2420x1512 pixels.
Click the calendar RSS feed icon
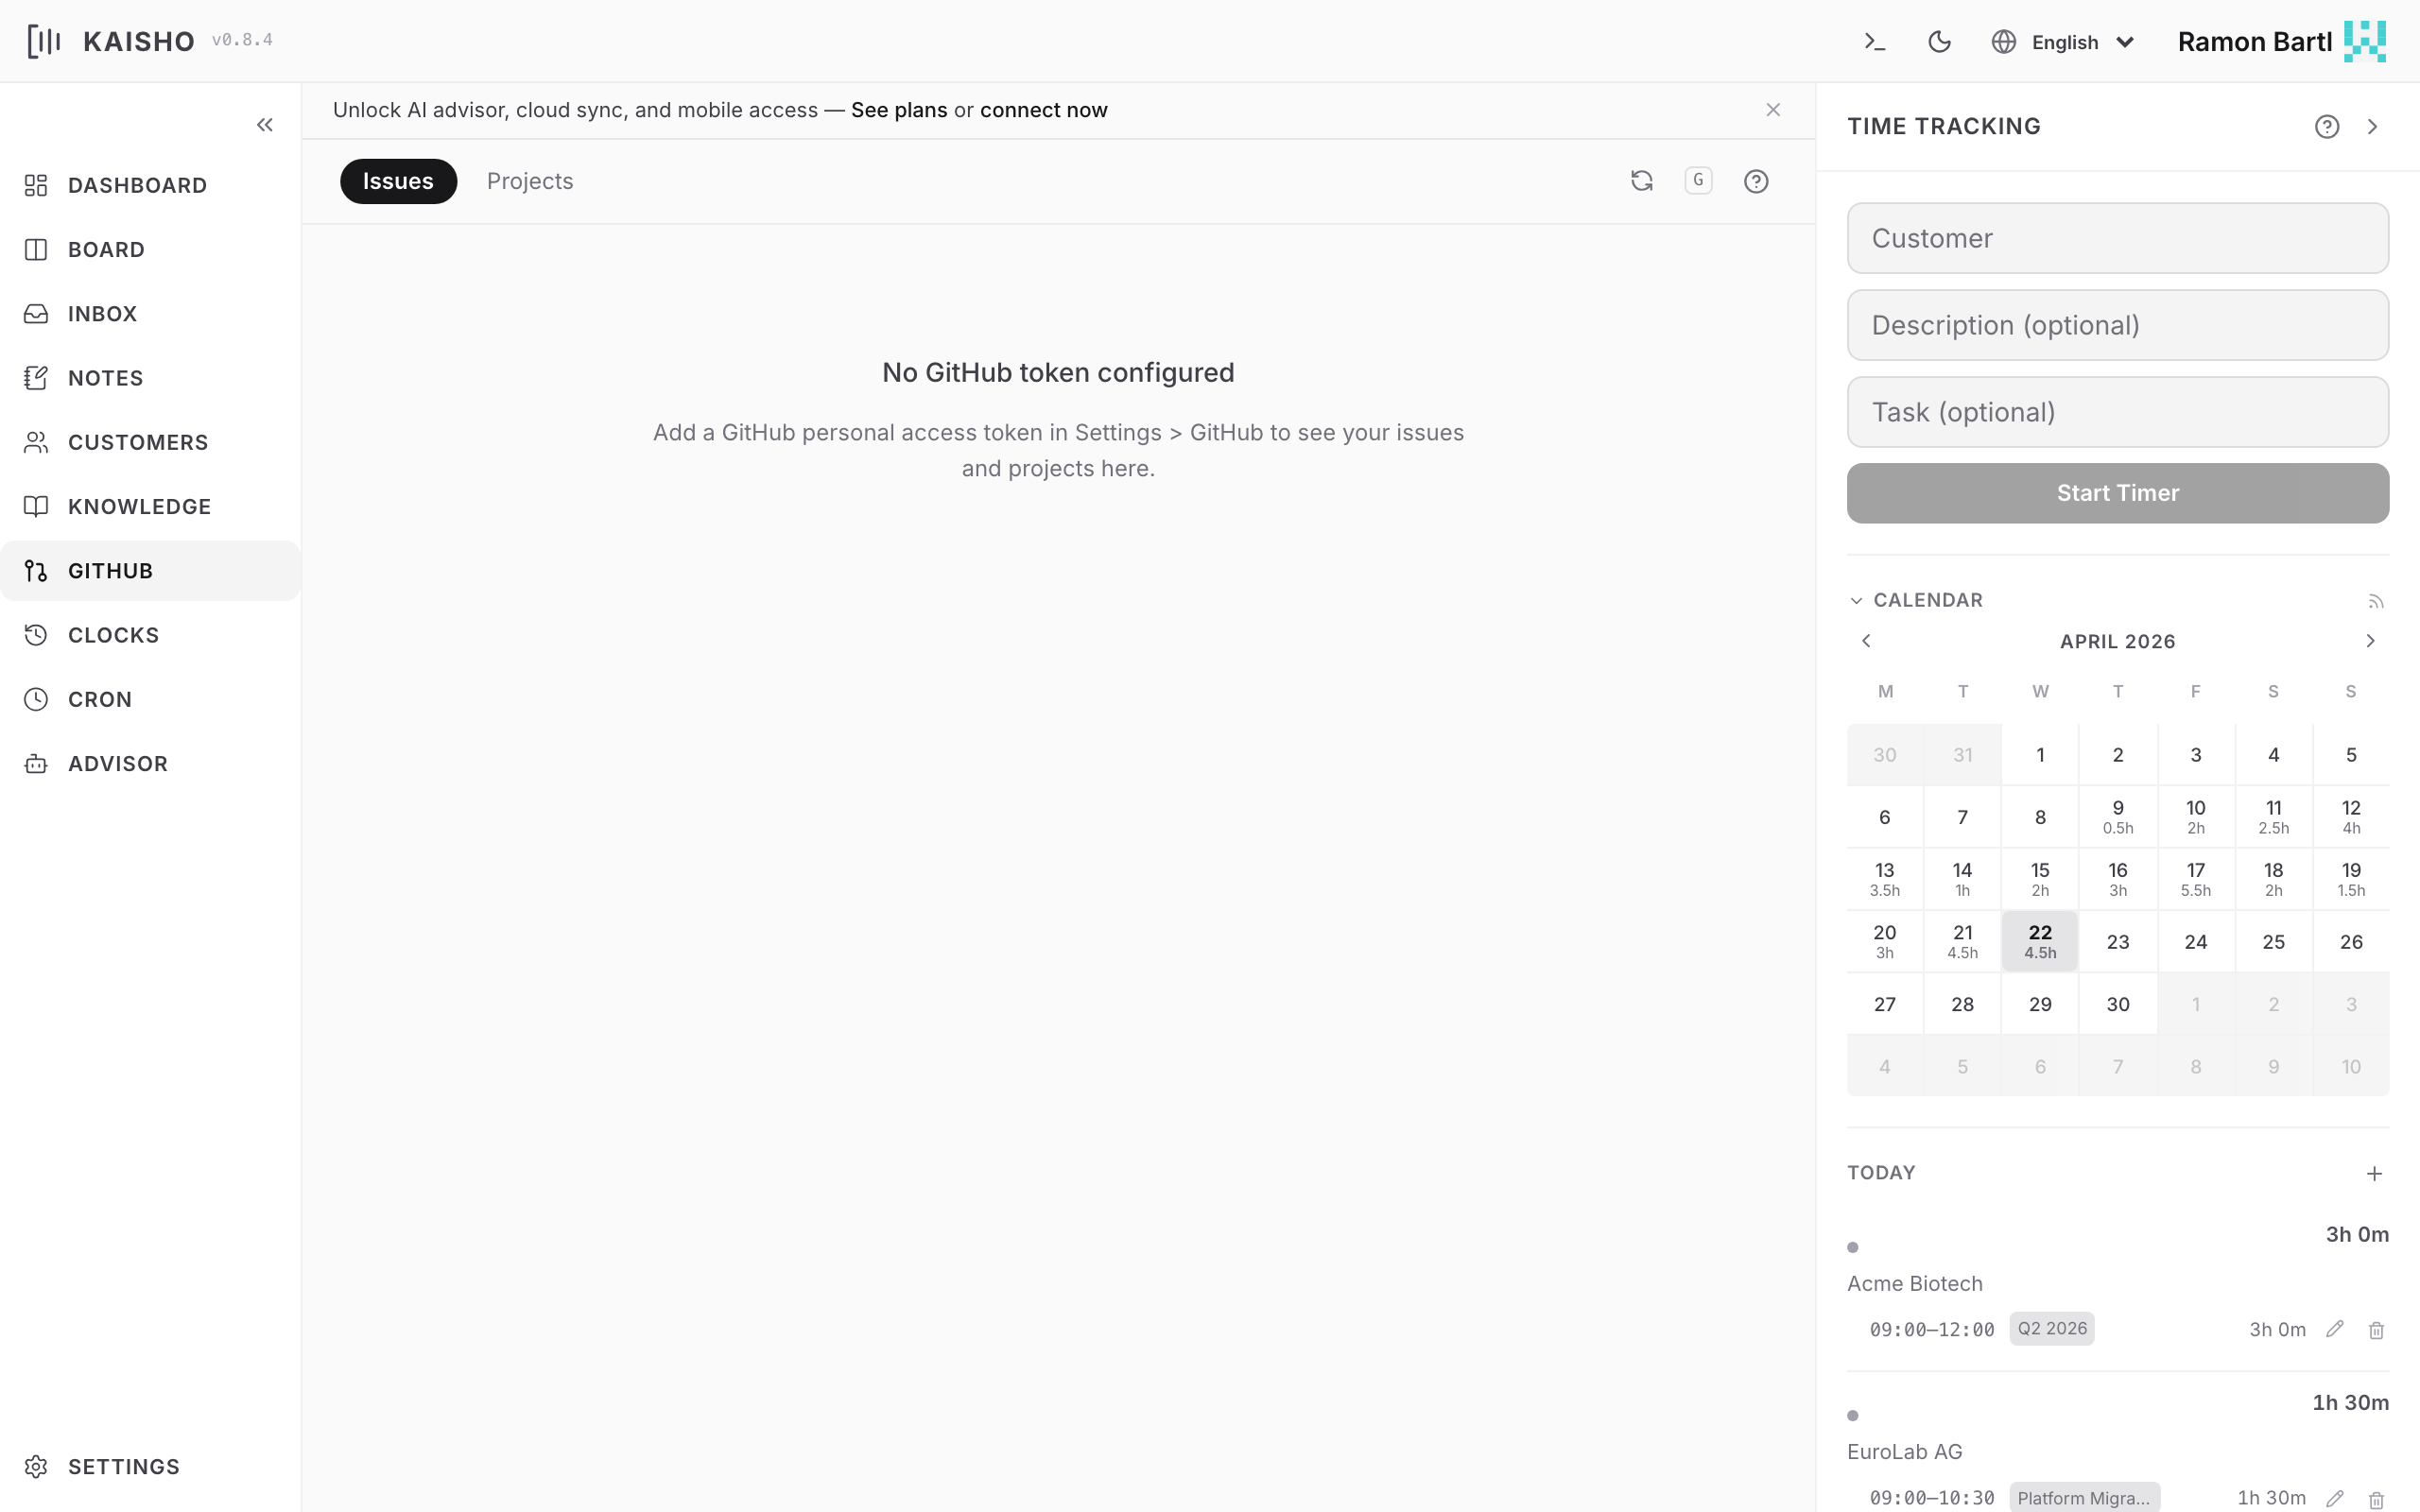[2376, 600]
